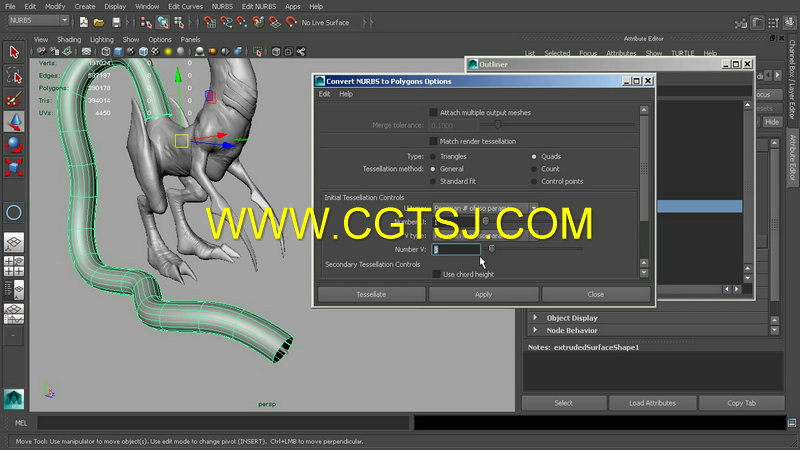Image resolution: width=800 pixels, height=450 pixels.
Task: Select the arrow Select tool
Action: click(14, 52)
